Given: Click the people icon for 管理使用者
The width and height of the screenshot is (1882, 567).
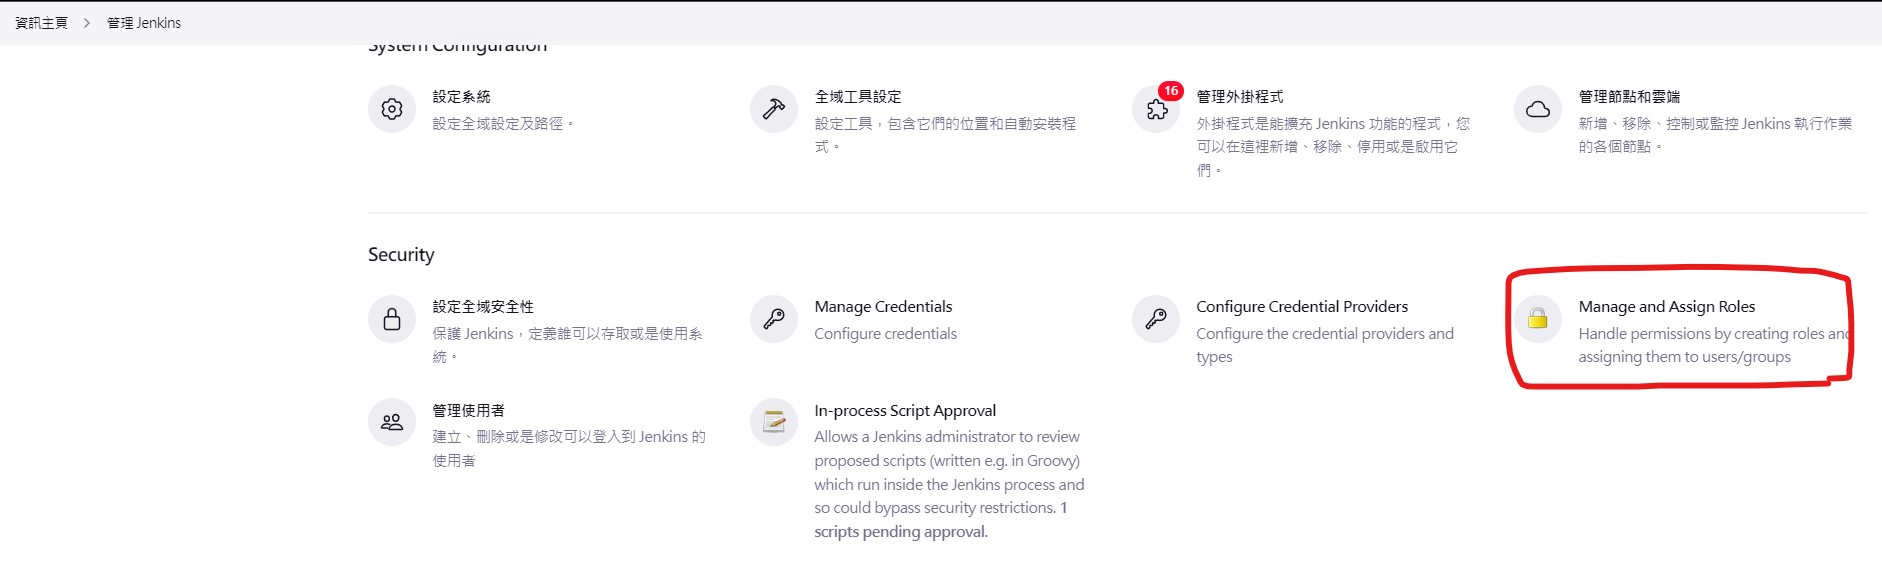Looking at the screenshot, I should coord(392,422).
